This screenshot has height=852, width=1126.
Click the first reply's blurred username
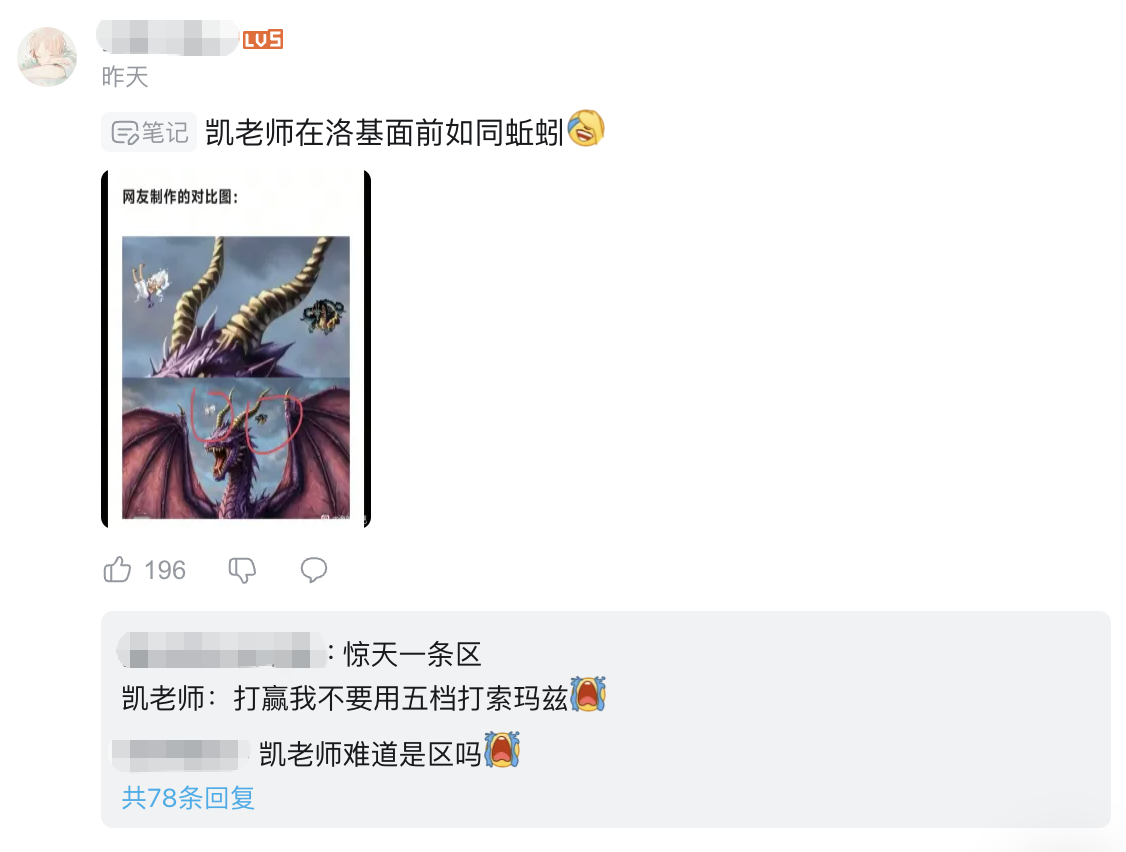221,650
